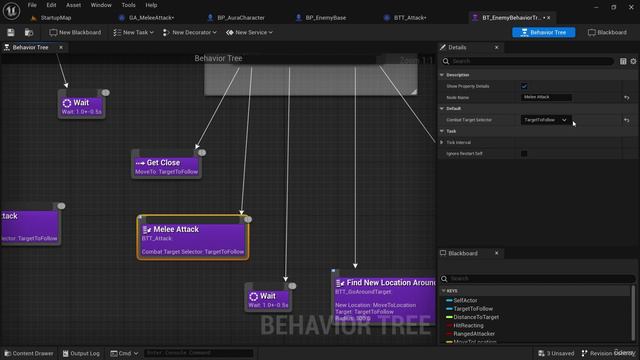Viewport: 640px width, 360px height.
Task: Collapse the Task section
Action: (x=442, y=131)
